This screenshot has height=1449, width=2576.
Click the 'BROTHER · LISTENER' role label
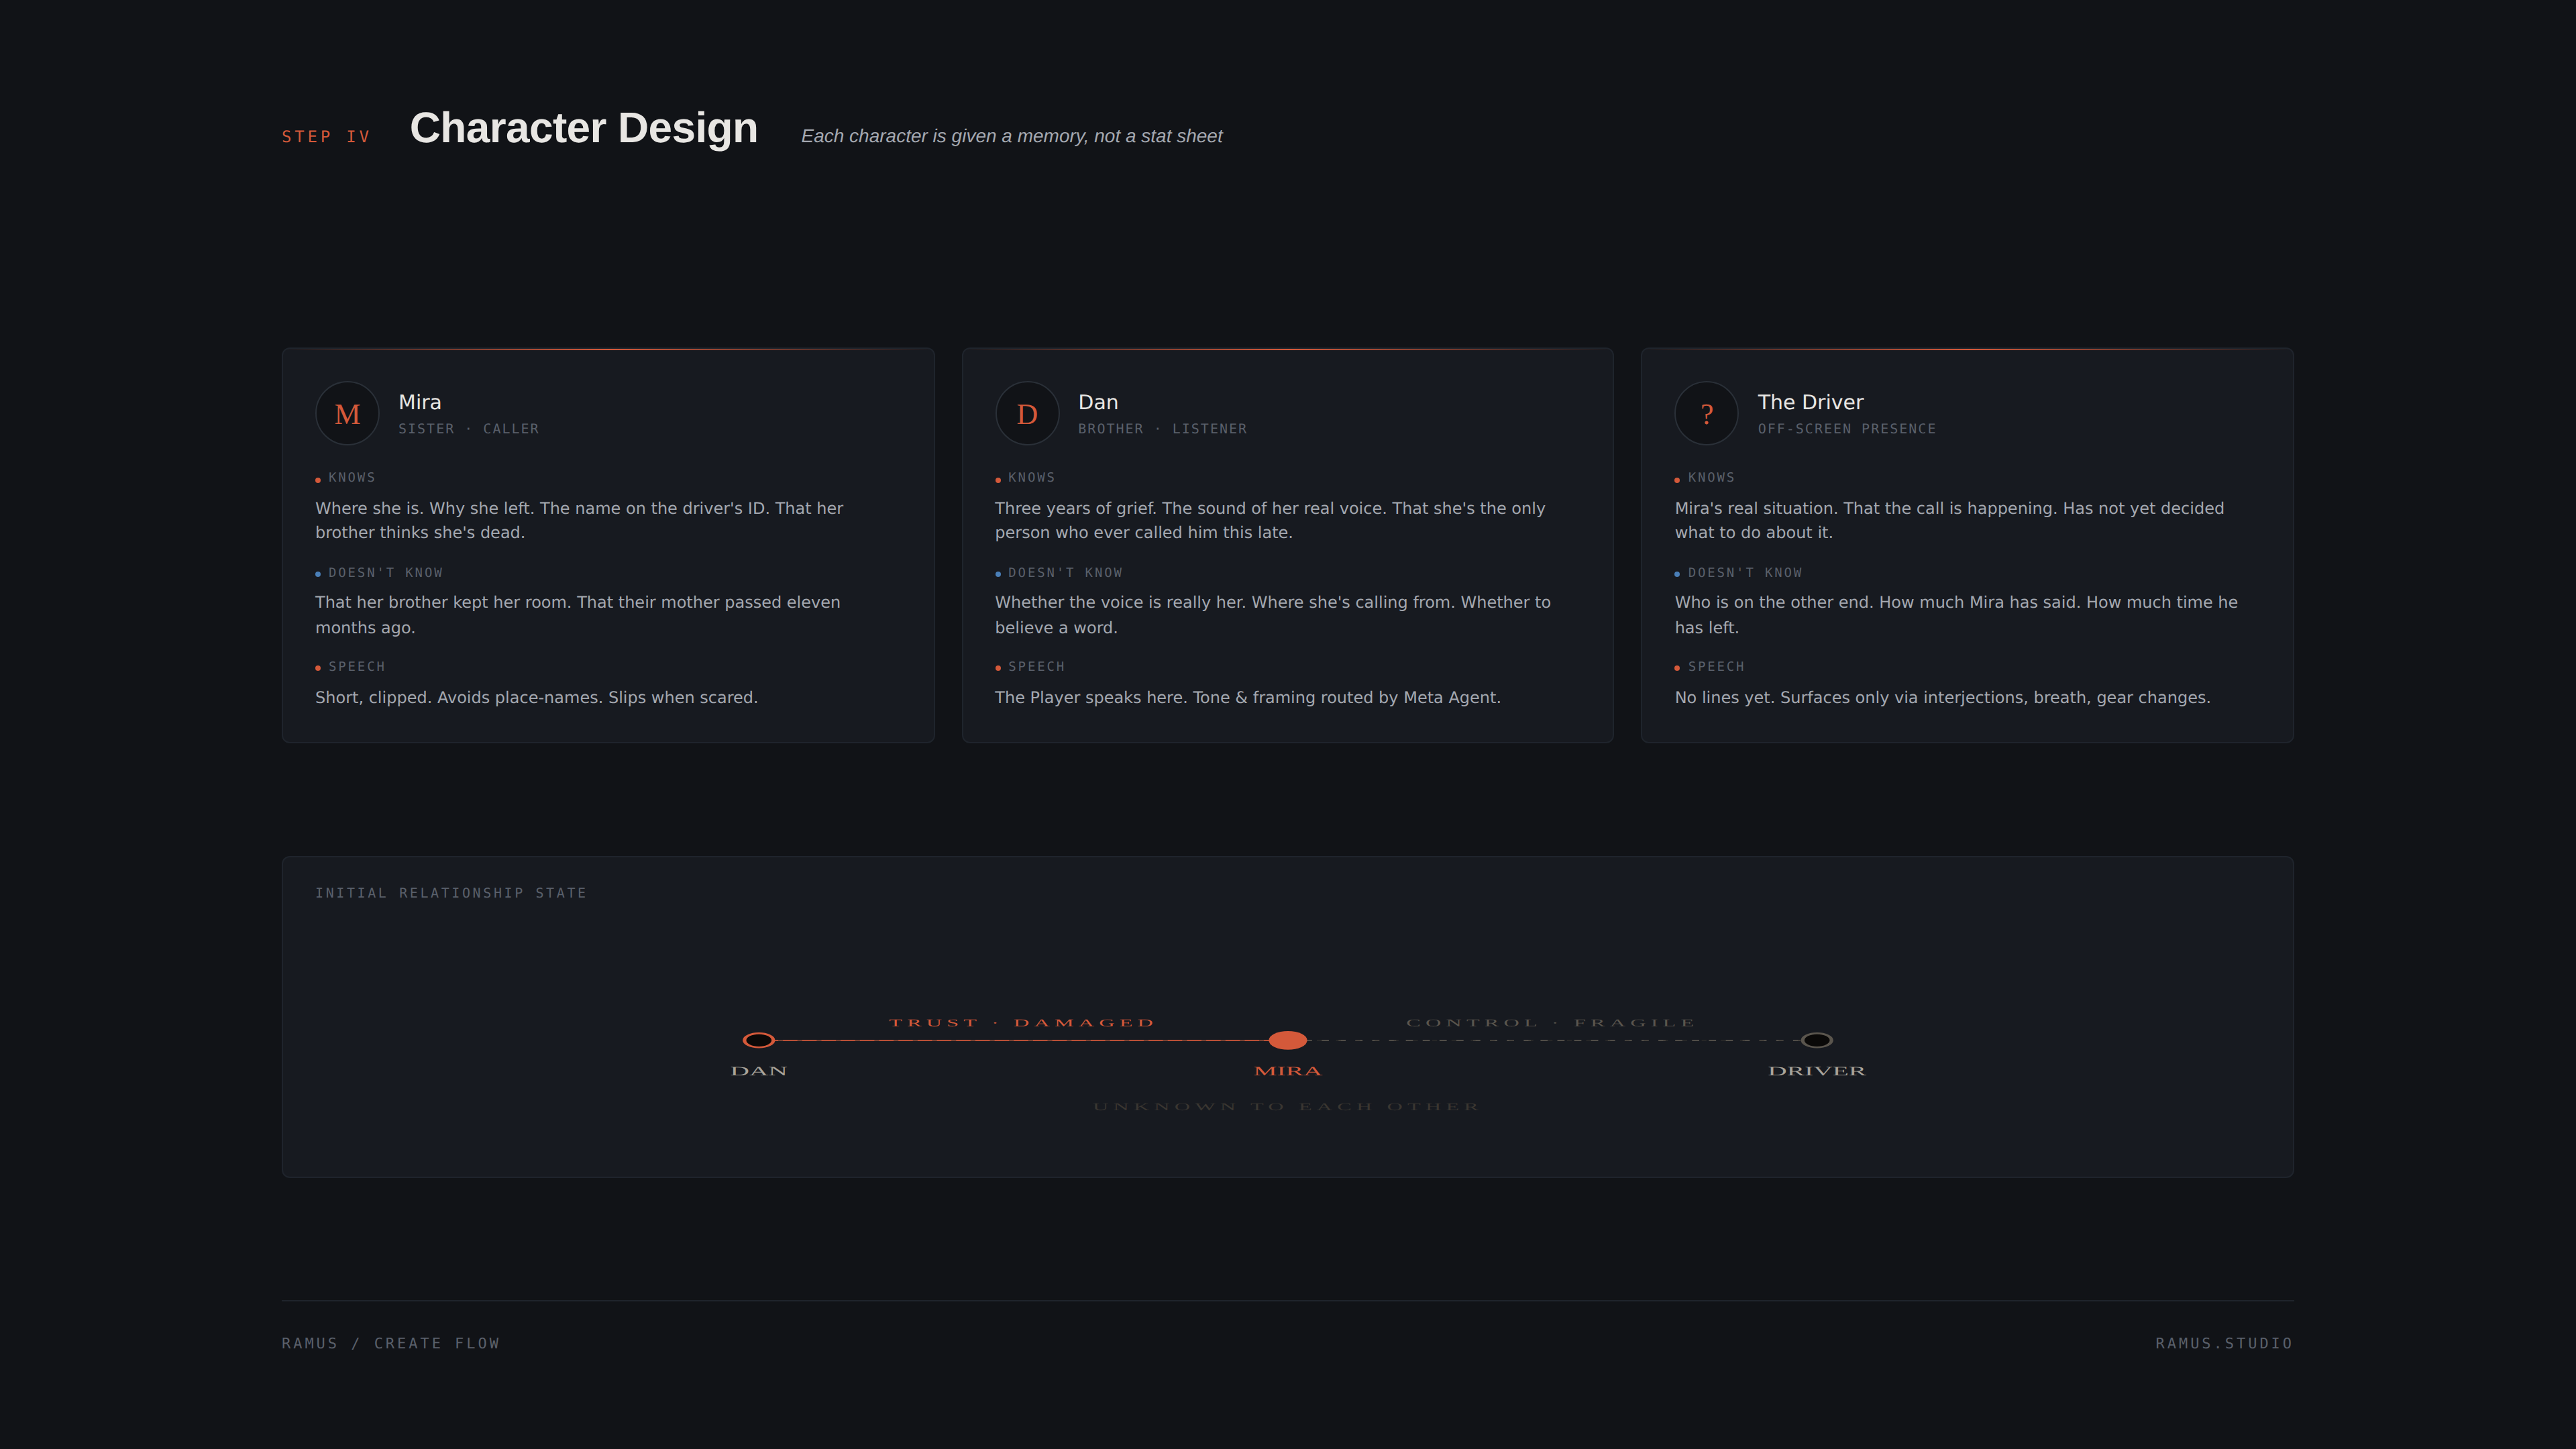[x=1162, y=429]
